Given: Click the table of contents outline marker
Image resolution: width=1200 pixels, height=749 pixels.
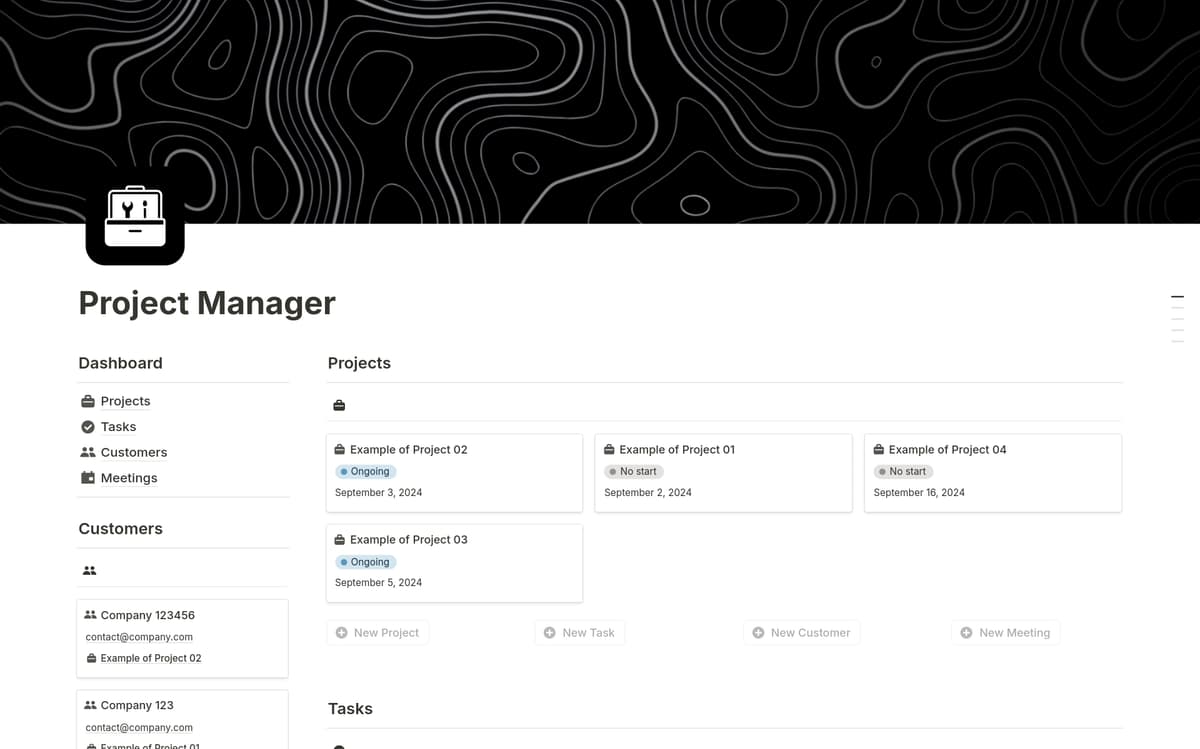Looking at the screenshot, I should point(1177,319).
